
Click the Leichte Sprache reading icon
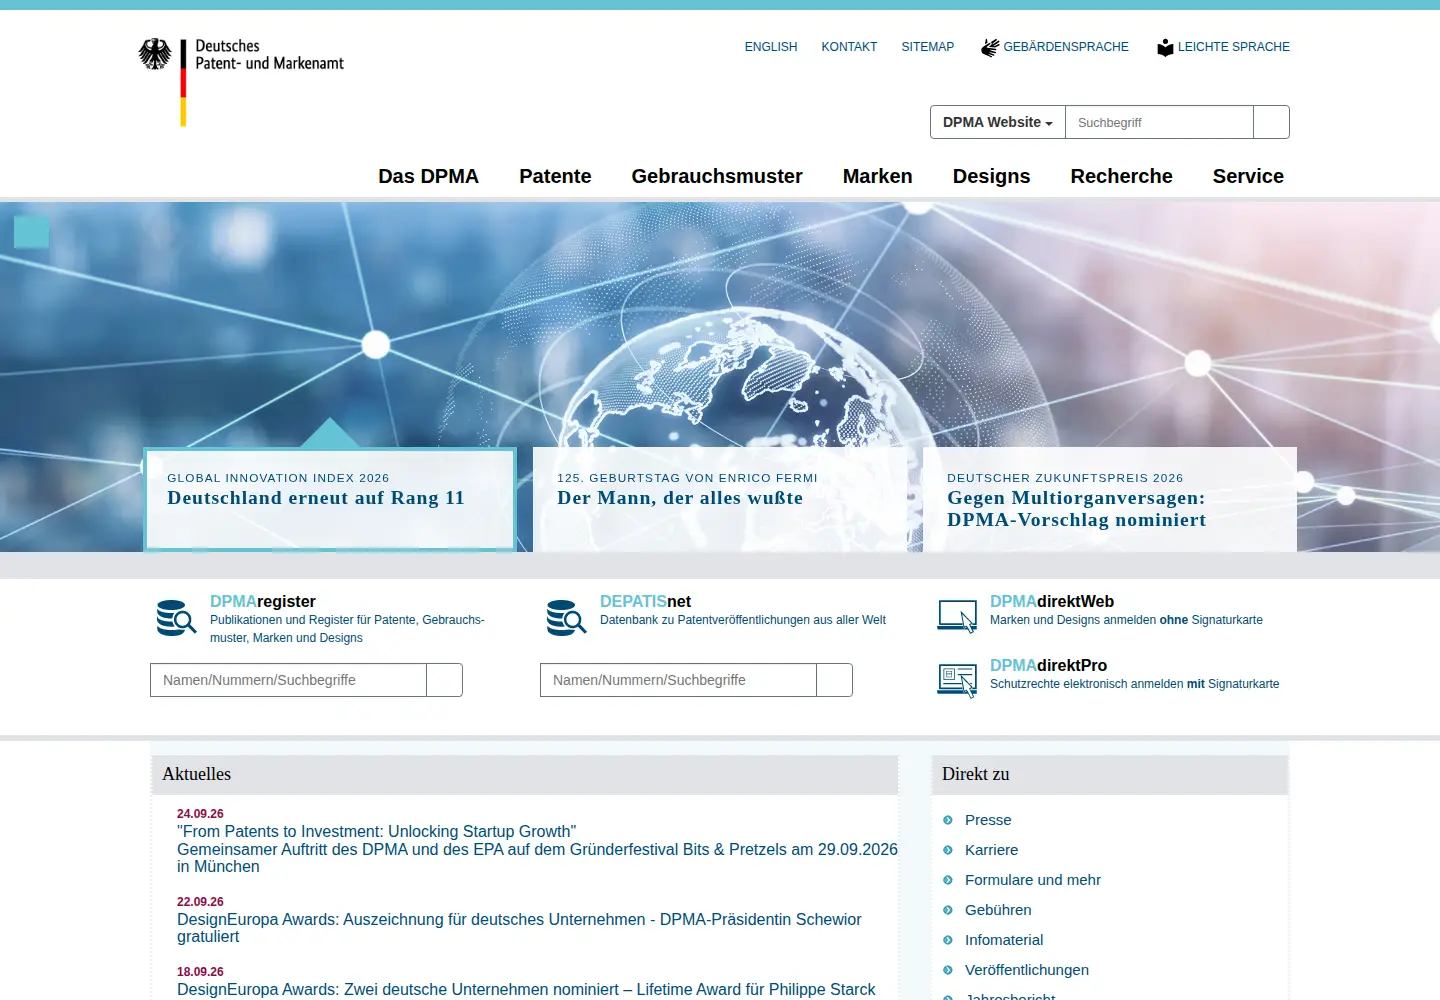click(1165, 47)
